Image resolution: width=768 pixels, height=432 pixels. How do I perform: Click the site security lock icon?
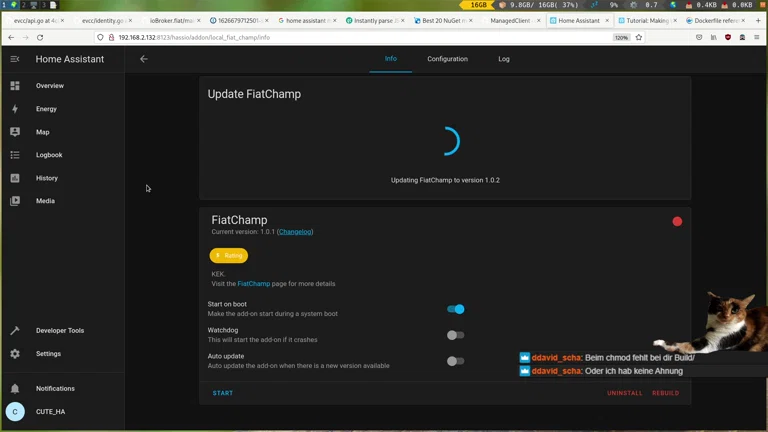pyautogui.click(x=111, y=37)
